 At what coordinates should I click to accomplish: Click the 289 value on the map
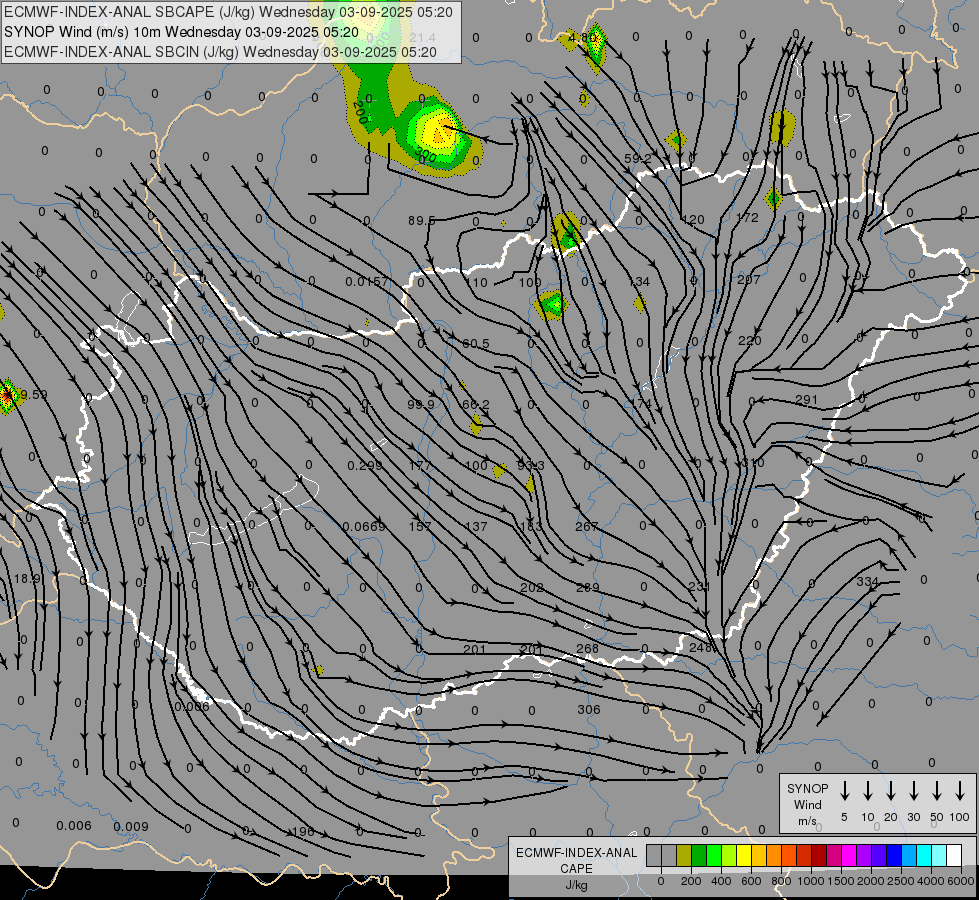[x=588, y=587]
